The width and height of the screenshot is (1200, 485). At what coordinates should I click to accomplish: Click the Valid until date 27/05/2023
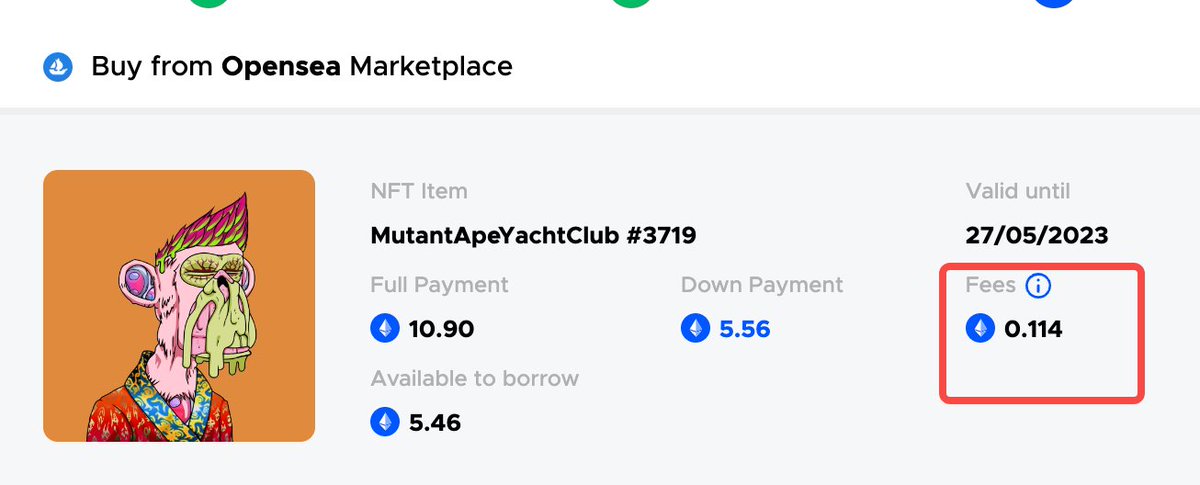click(1037, 236)
